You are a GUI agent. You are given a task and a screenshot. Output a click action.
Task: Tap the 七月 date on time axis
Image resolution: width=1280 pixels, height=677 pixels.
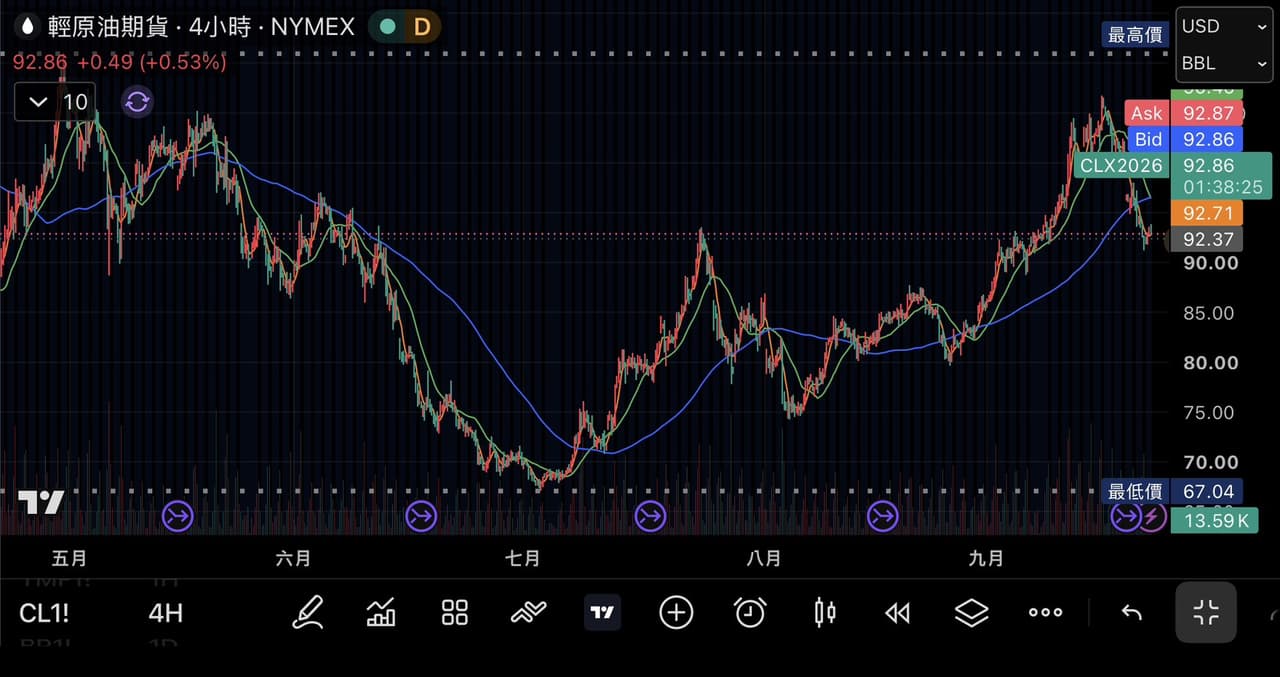click(522, 558)
